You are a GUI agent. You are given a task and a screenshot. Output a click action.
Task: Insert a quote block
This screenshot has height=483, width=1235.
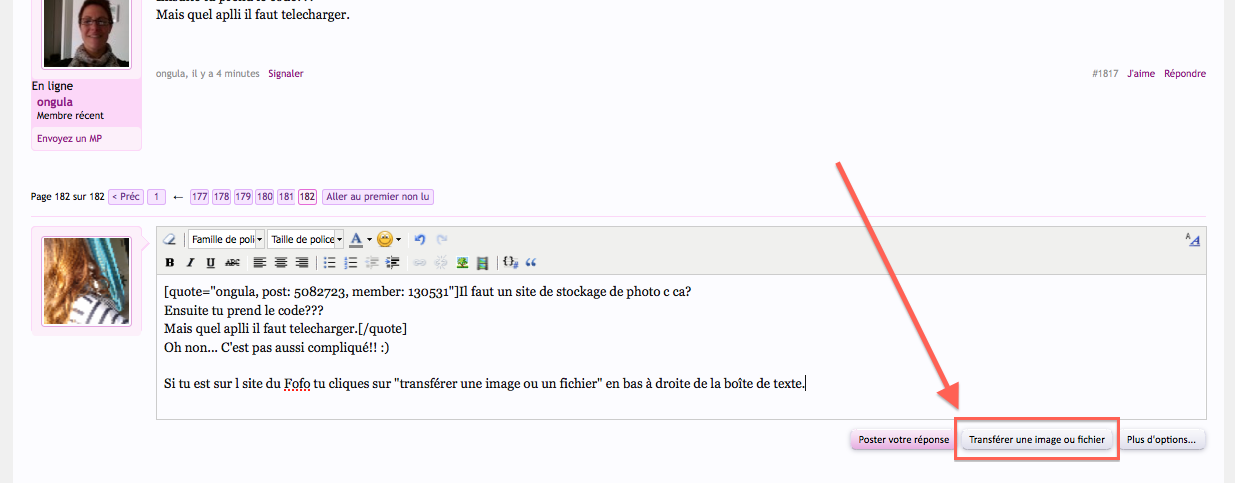click(x=531, y=263)
